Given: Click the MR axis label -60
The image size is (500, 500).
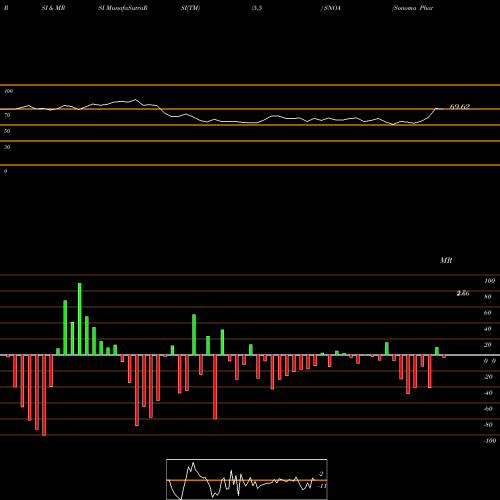Looking at the screenshot, I should click(x=488, y=409).
